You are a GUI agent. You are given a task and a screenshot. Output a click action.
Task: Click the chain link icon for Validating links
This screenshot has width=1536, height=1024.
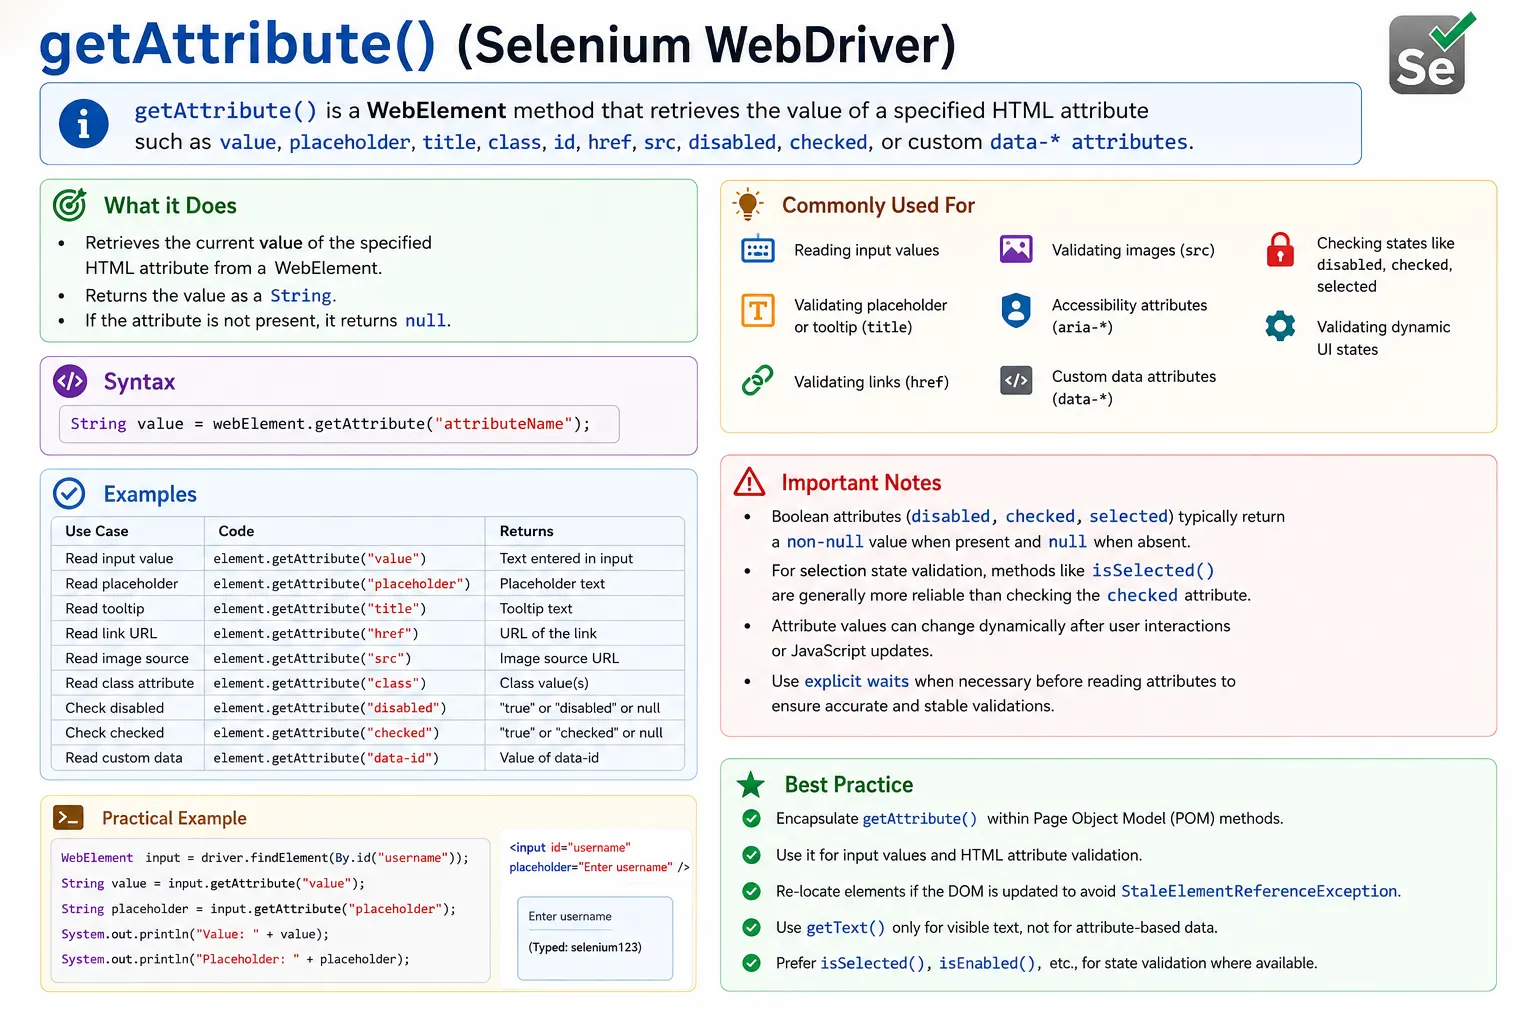point(758,381)
